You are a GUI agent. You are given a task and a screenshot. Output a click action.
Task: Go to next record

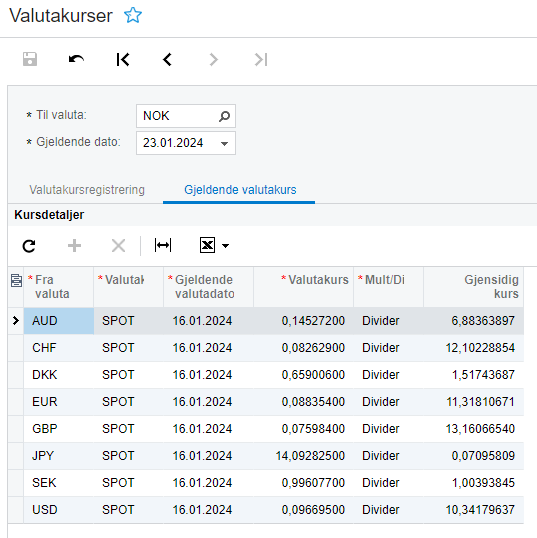point(213,59)
